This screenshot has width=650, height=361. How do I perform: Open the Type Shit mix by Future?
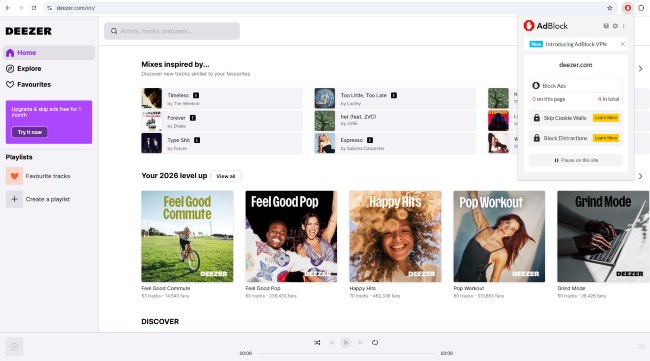point(222,143)
